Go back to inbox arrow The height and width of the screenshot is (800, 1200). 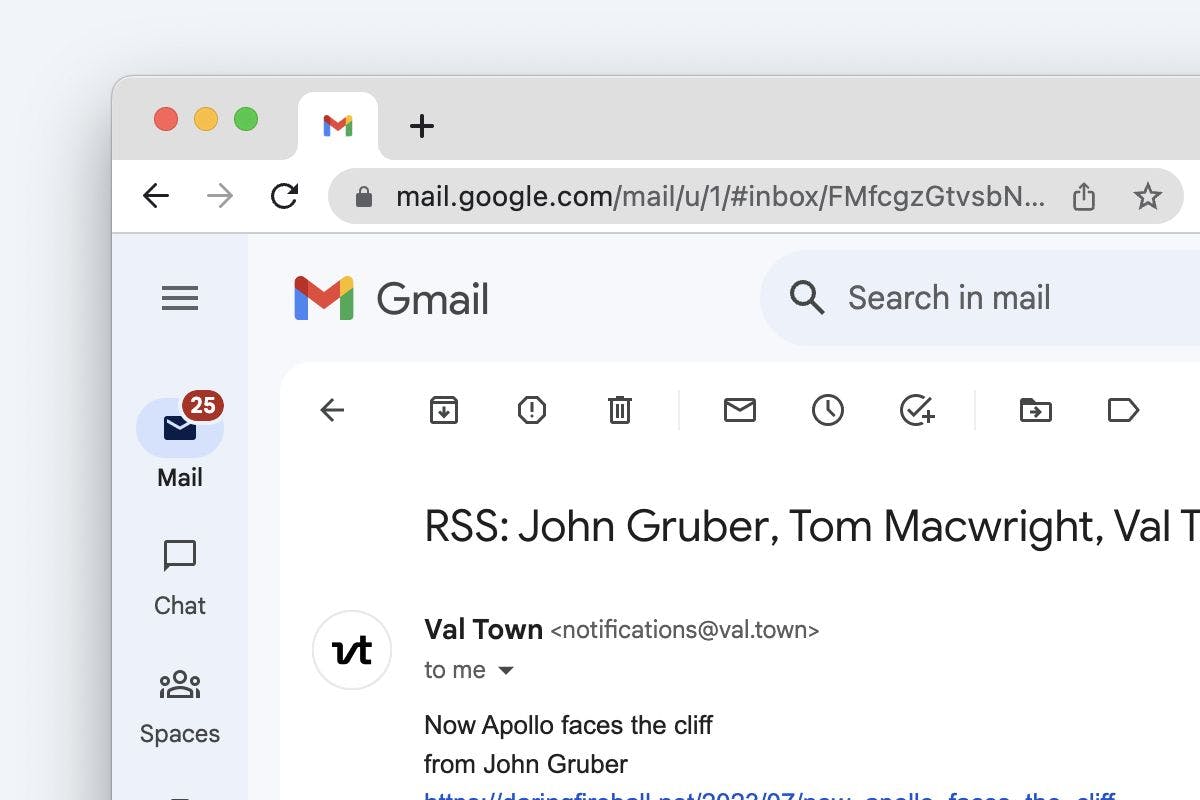(x=332, y=410)
